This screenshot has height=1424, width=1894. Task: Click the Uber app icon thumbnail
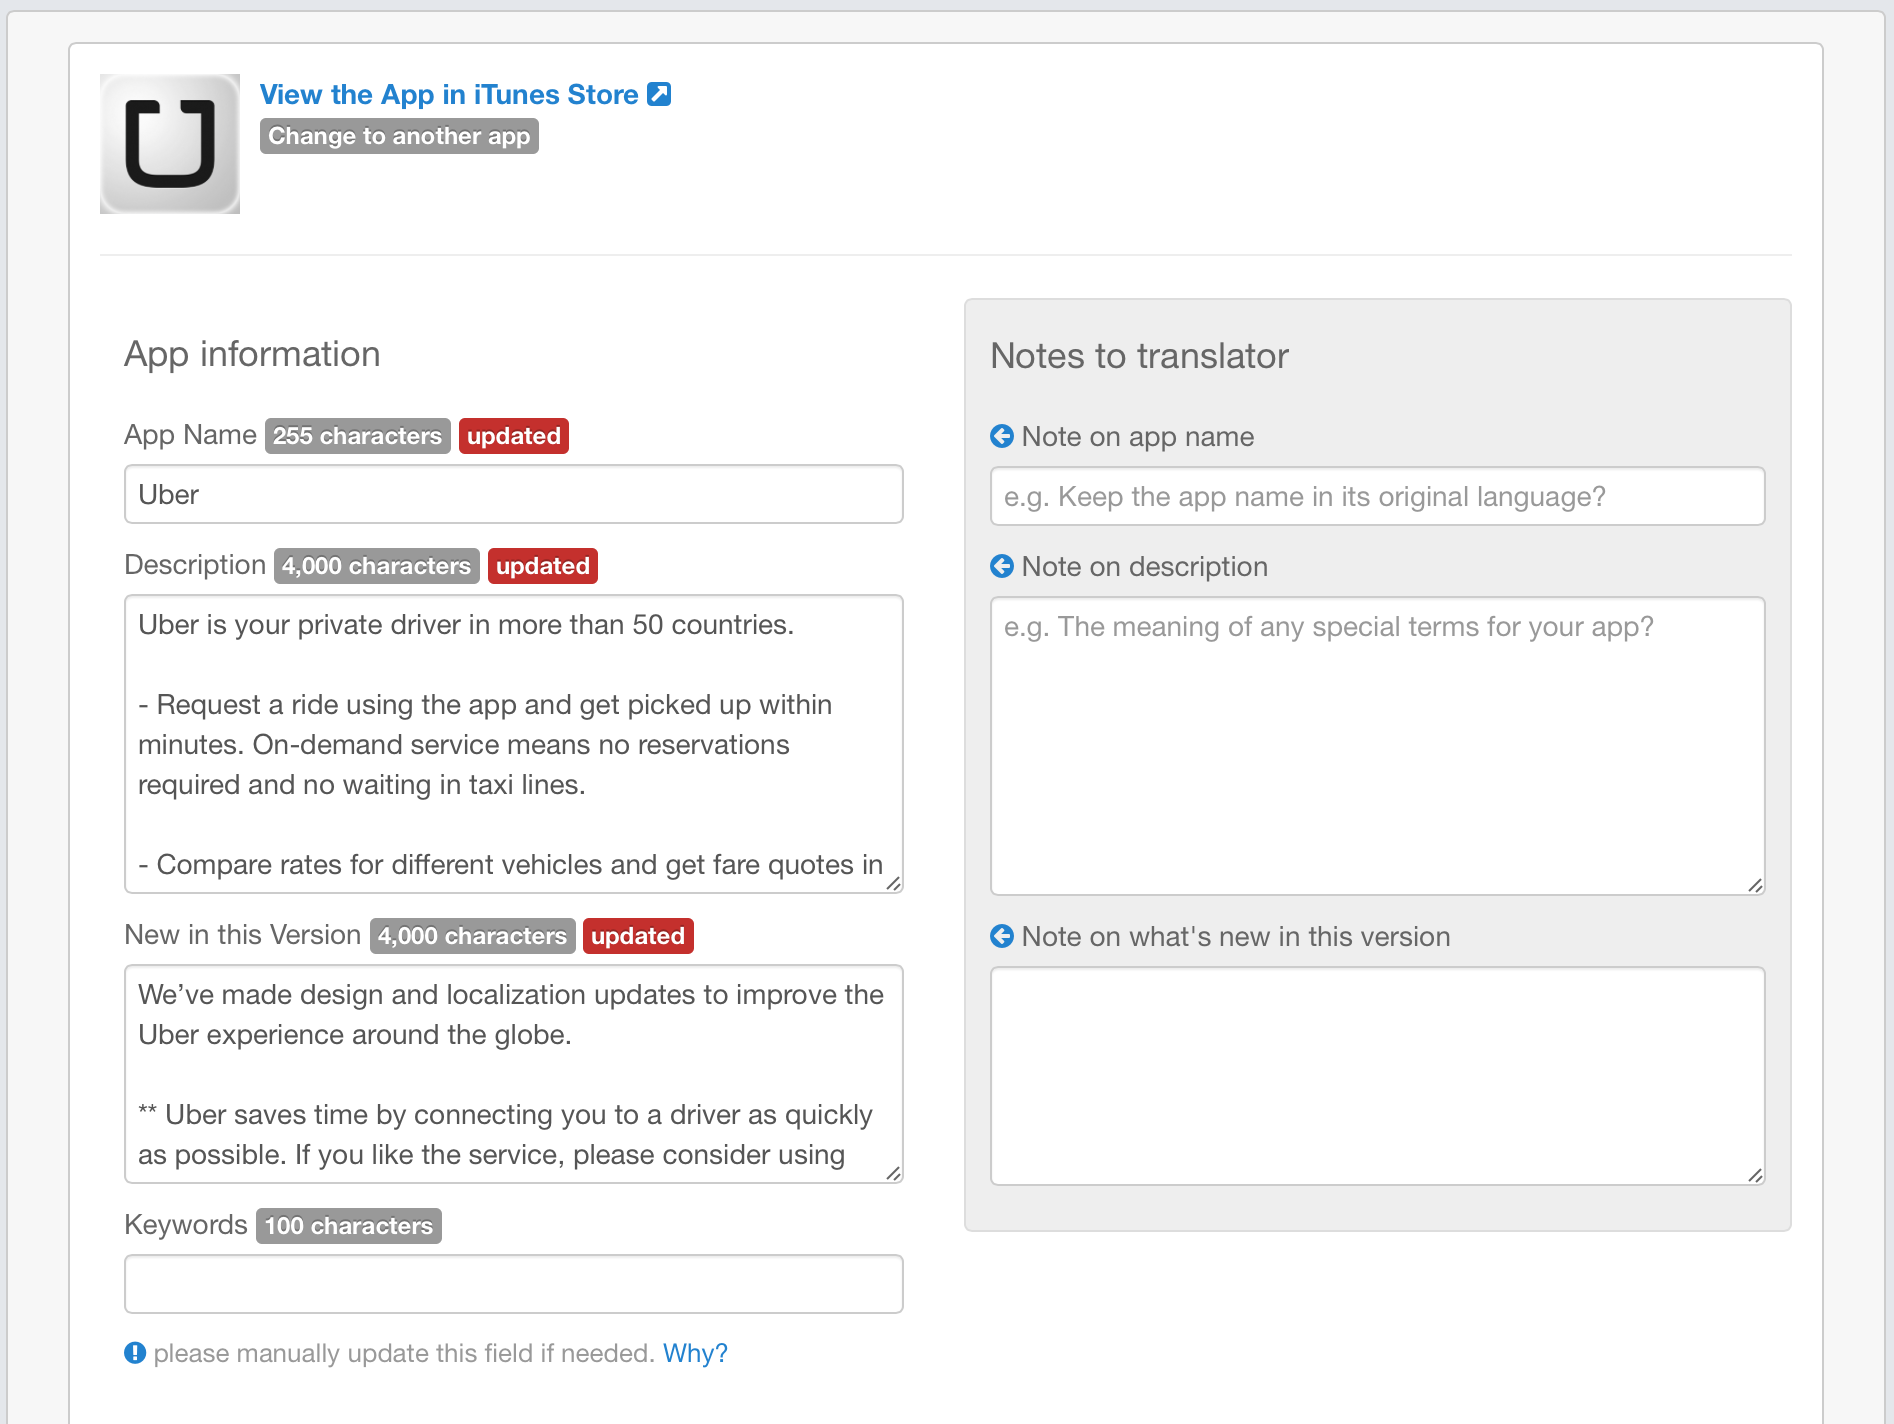point(170,144)
